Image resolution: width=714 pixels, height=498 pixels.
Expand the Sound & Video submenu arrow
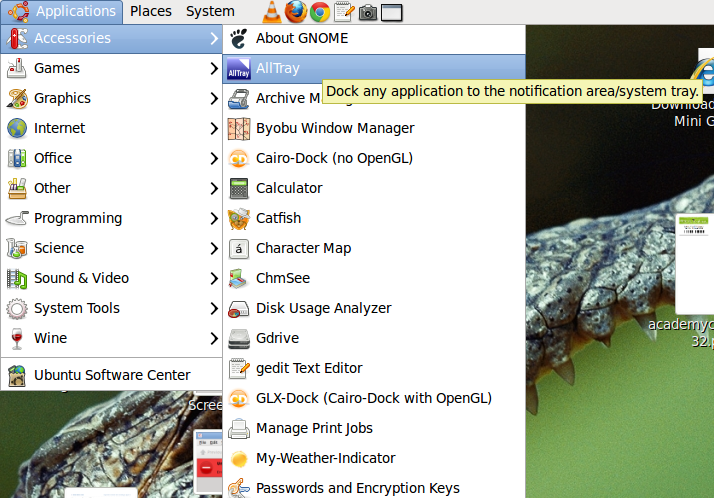coord(214,279)
